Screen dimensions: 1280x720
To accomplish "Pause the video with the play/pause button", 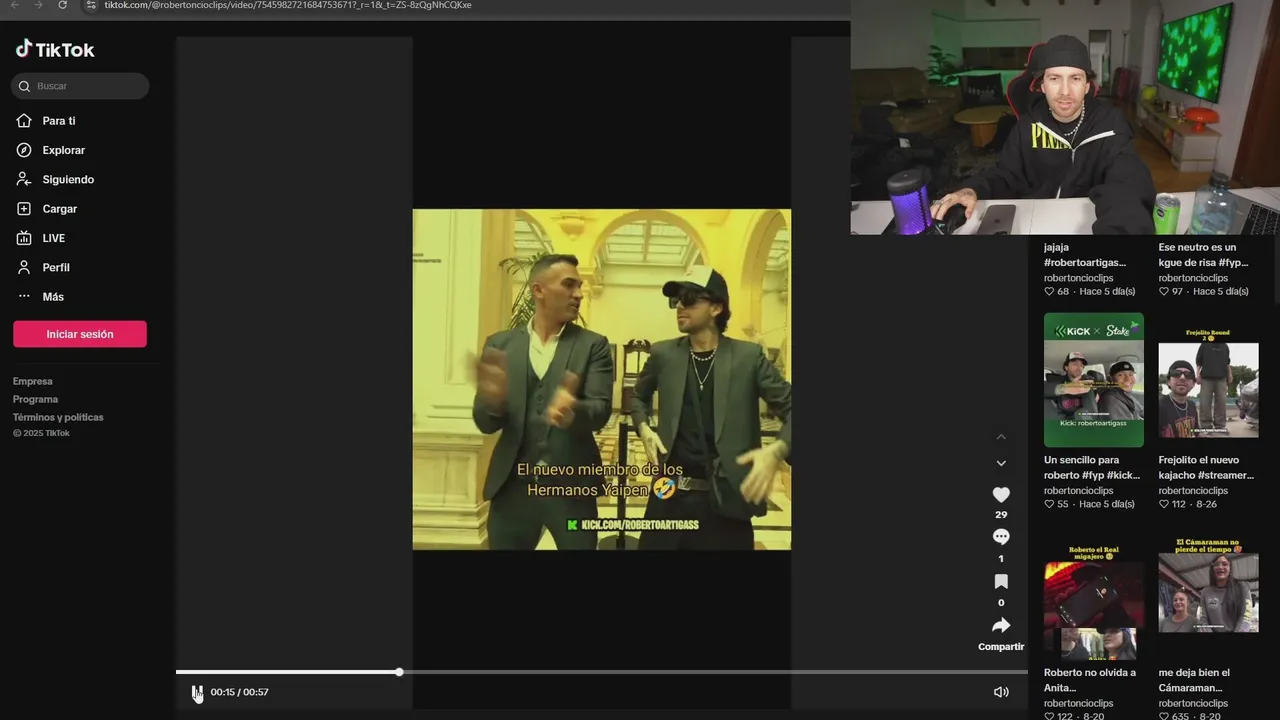I will (197, 692).
